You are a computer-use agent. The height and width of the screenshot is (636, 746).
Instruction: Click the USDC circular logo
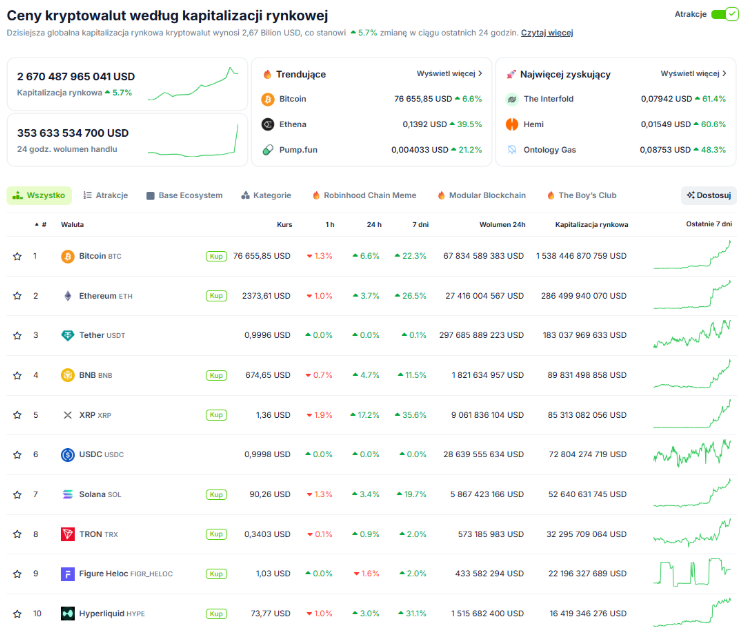(68, 455)
